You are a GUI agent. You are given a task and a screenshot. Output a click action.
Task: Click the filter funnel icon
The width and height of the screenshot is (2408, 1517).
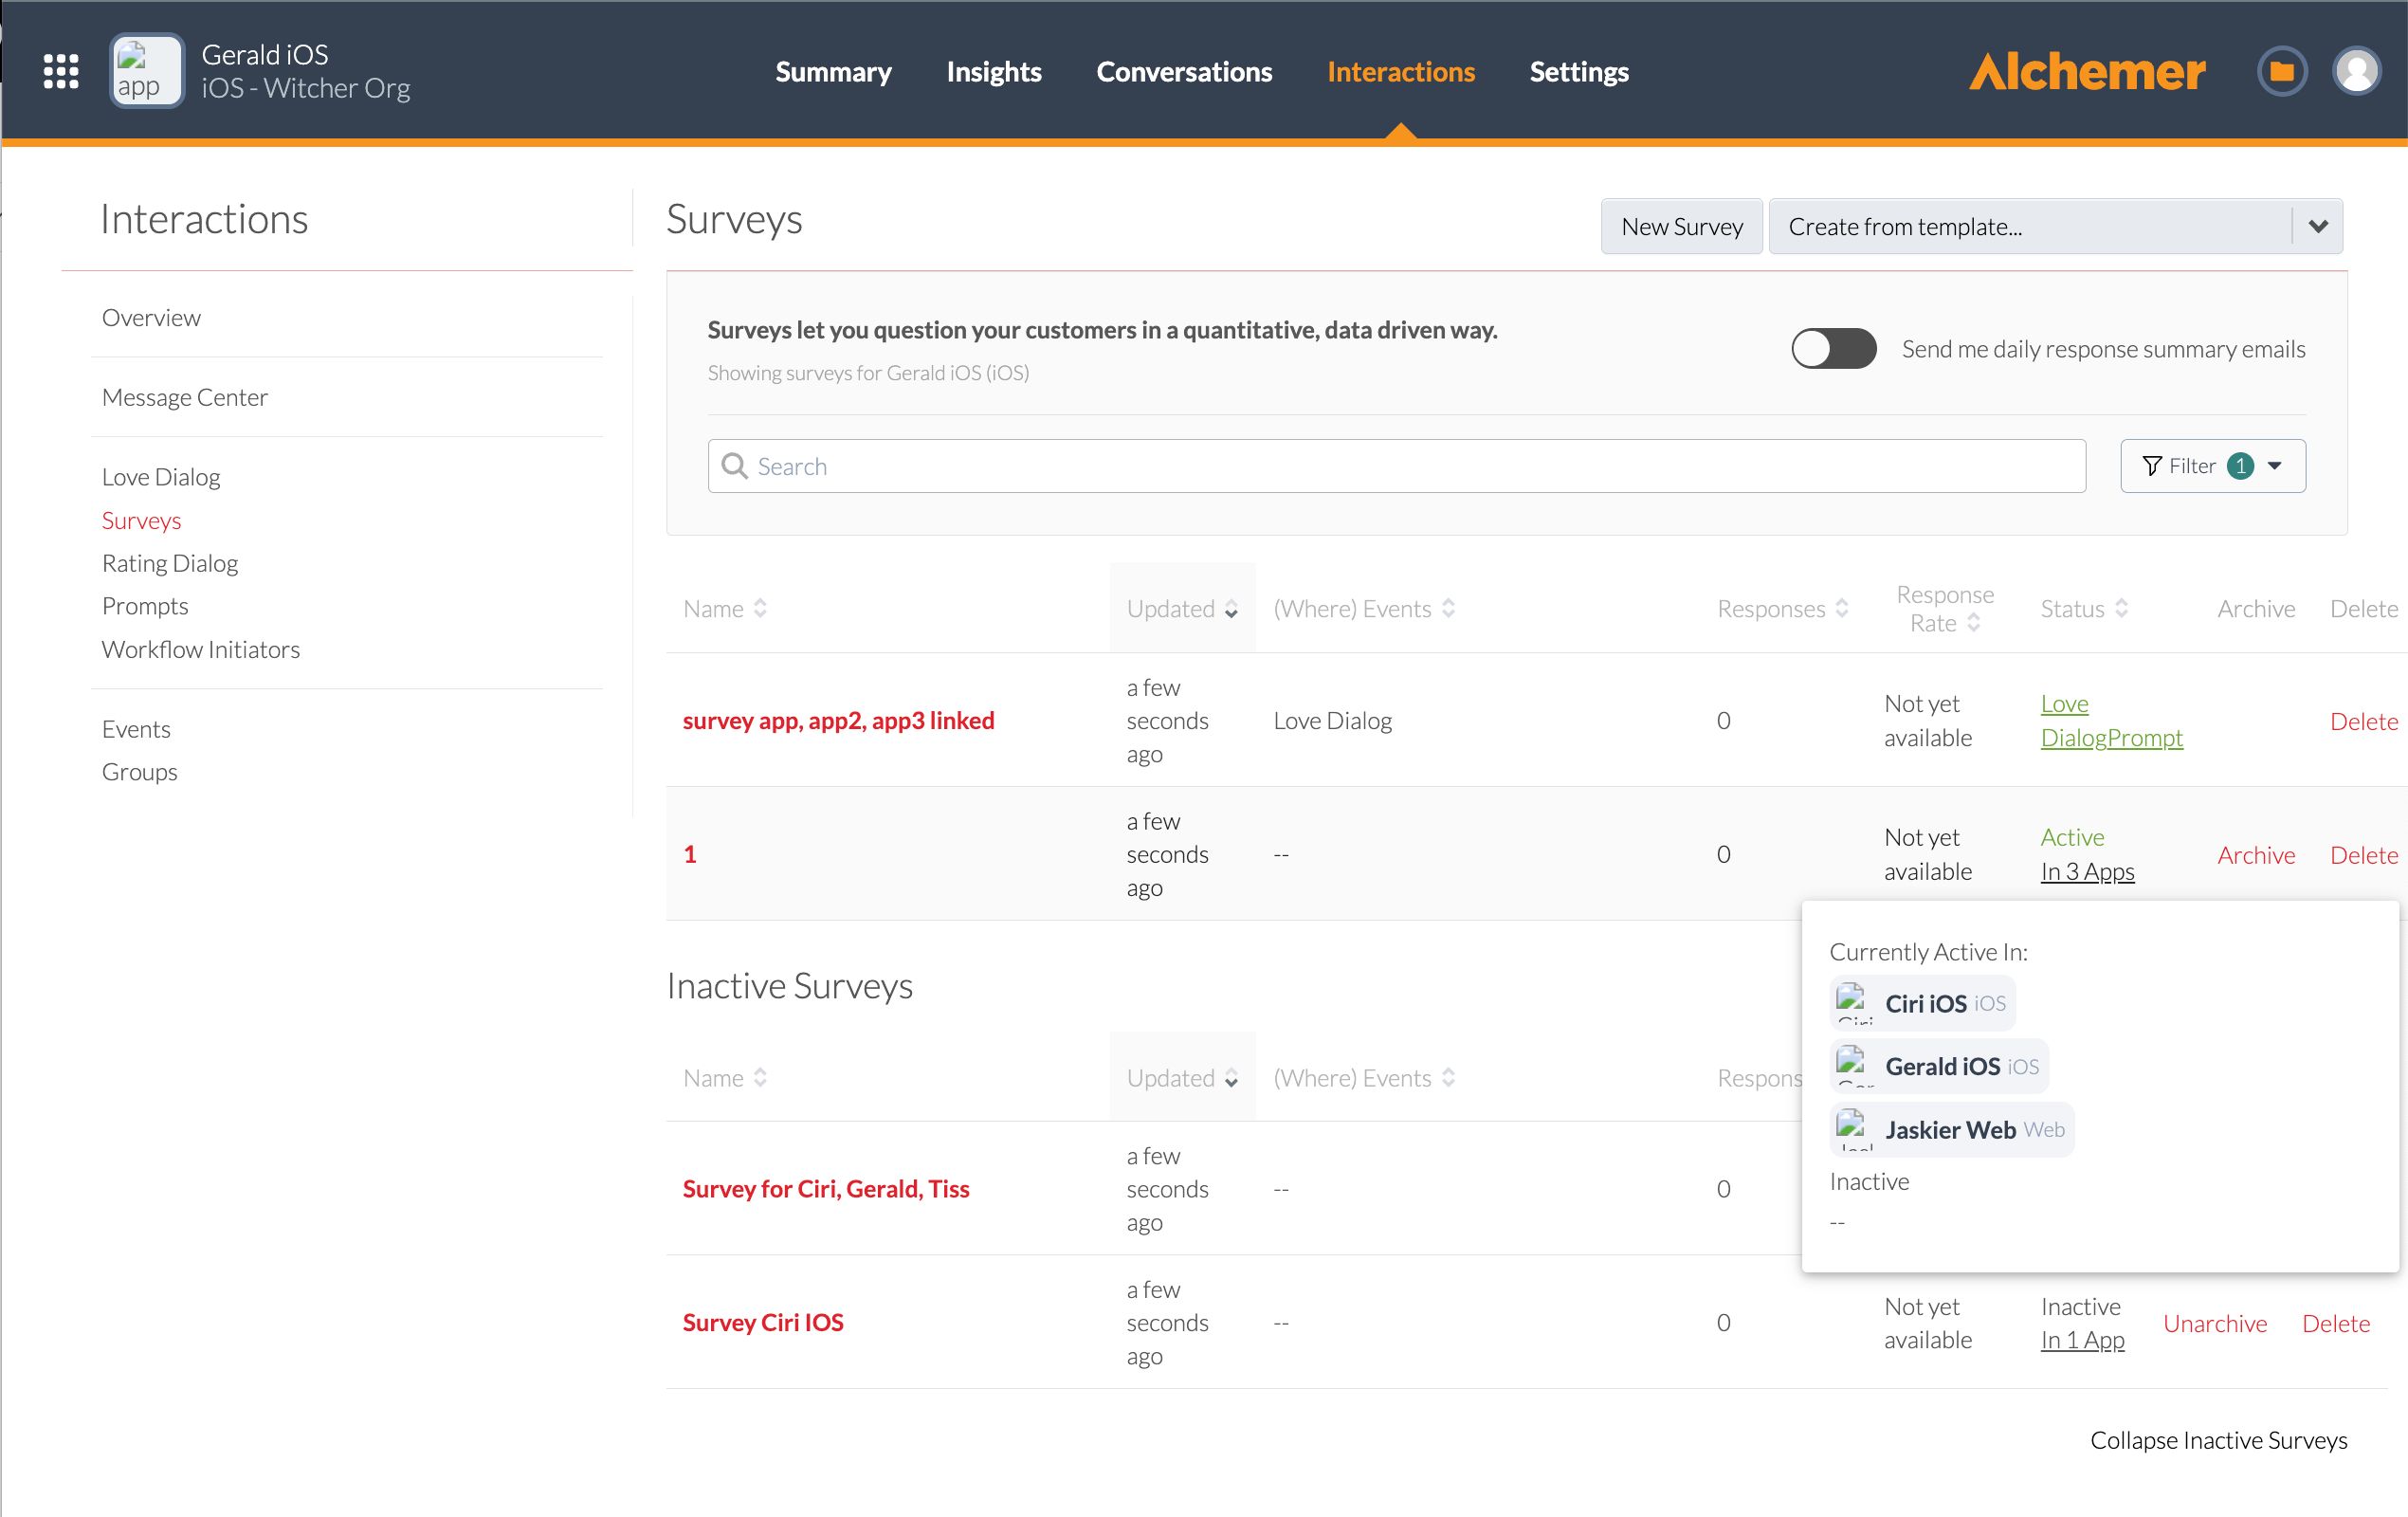point(2151,466)
